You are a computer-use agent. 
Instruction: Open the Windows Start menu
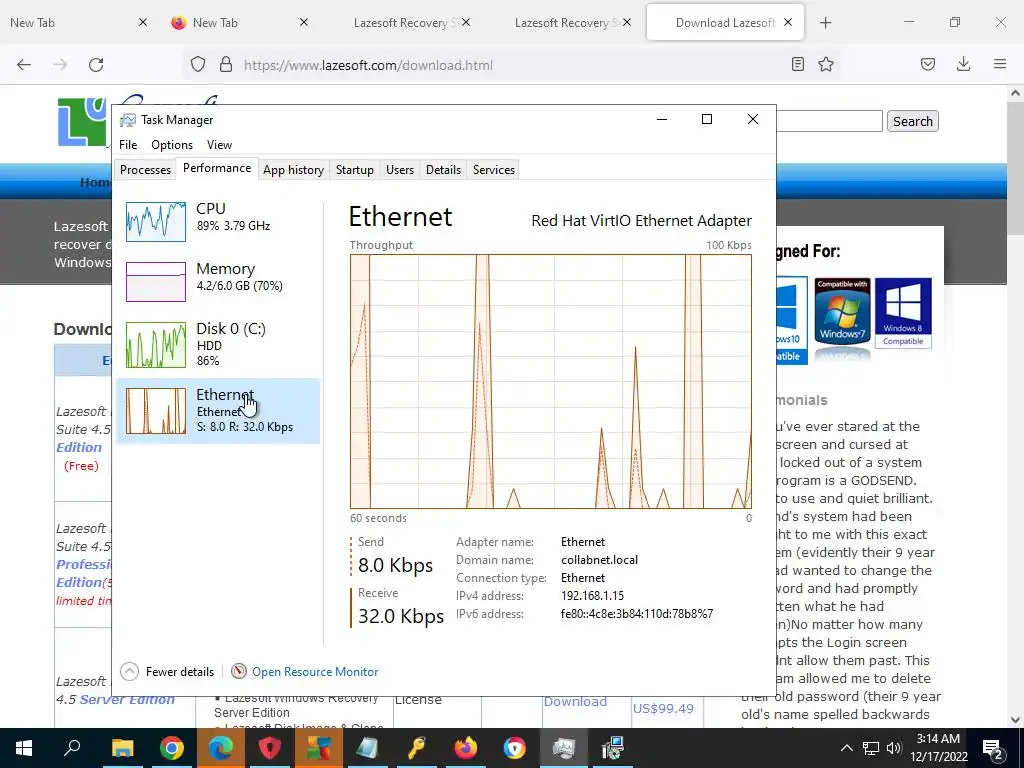click(x=24, y=748)
